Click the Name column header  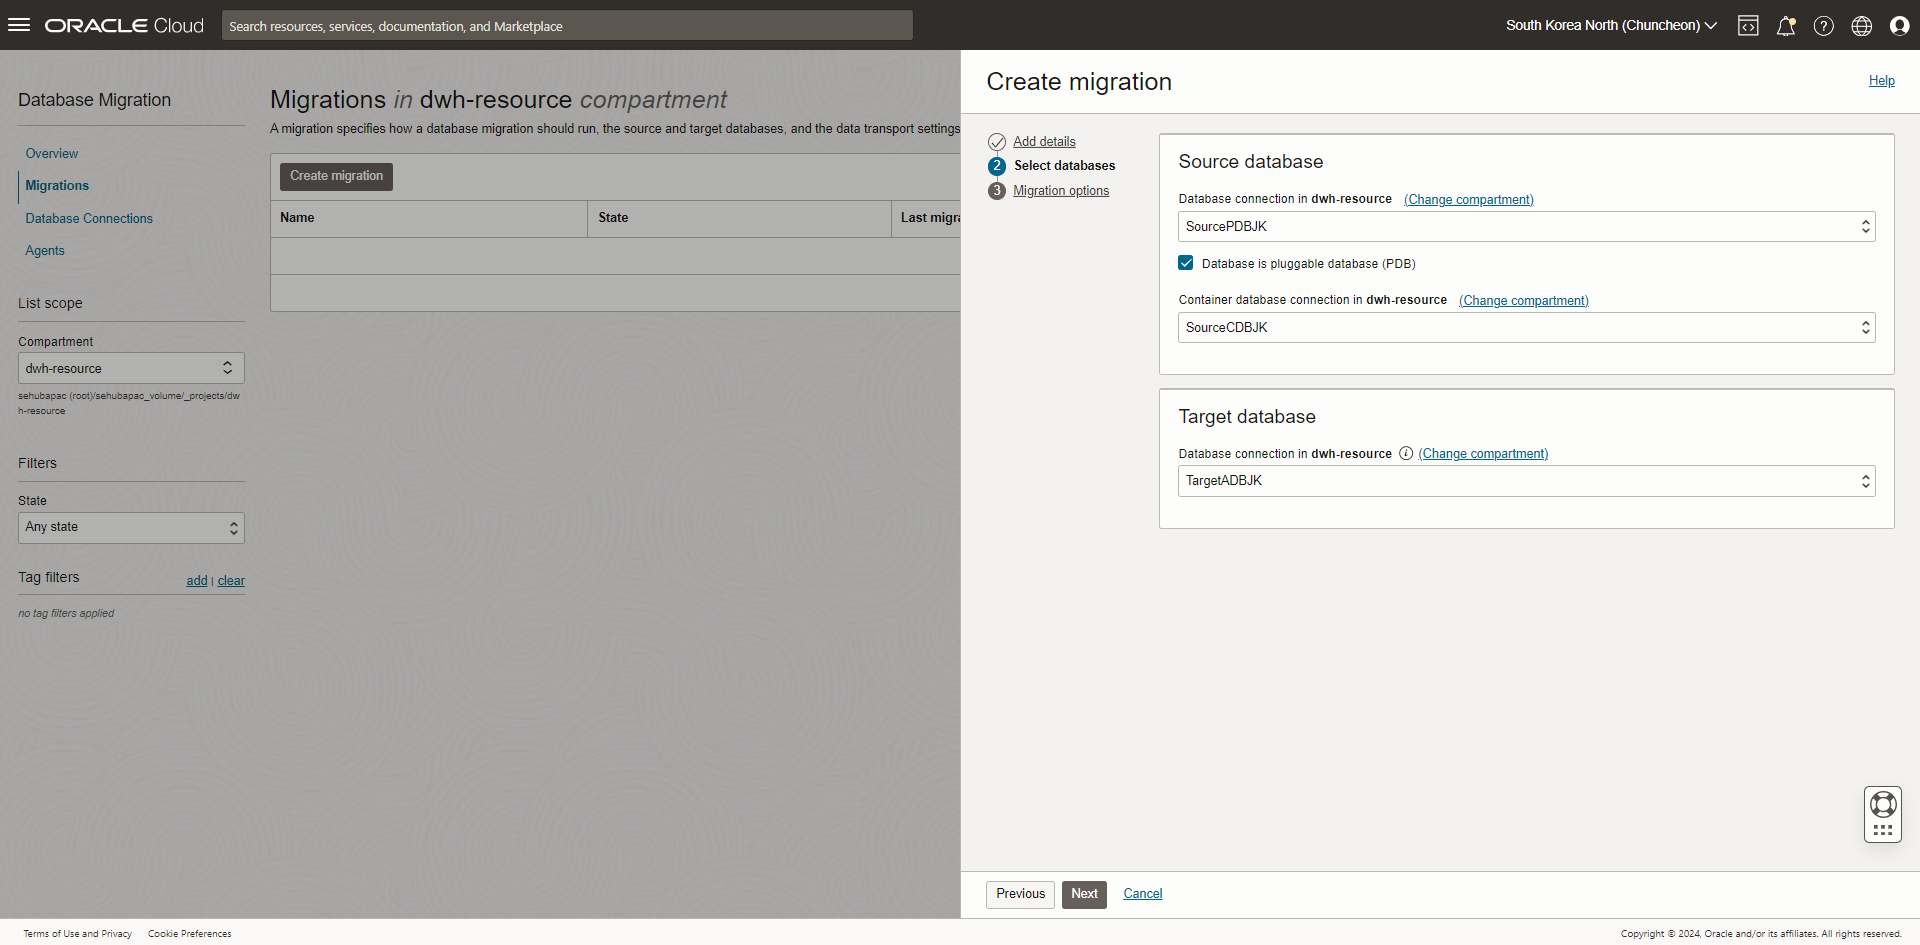click(429, 218)
